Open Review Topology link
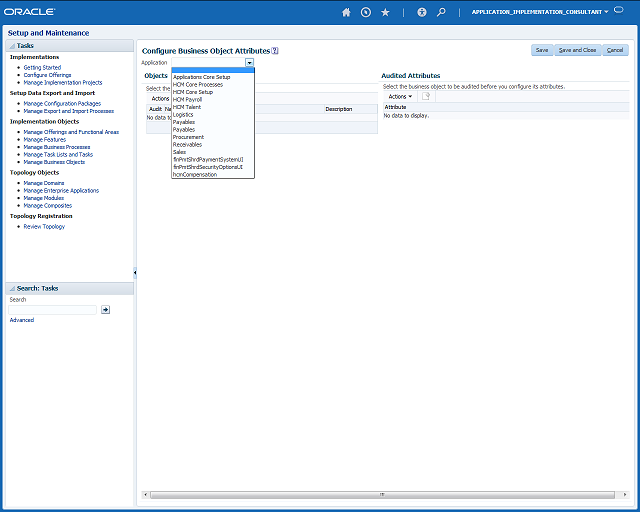Screen dimensions: 640x512 44,226
